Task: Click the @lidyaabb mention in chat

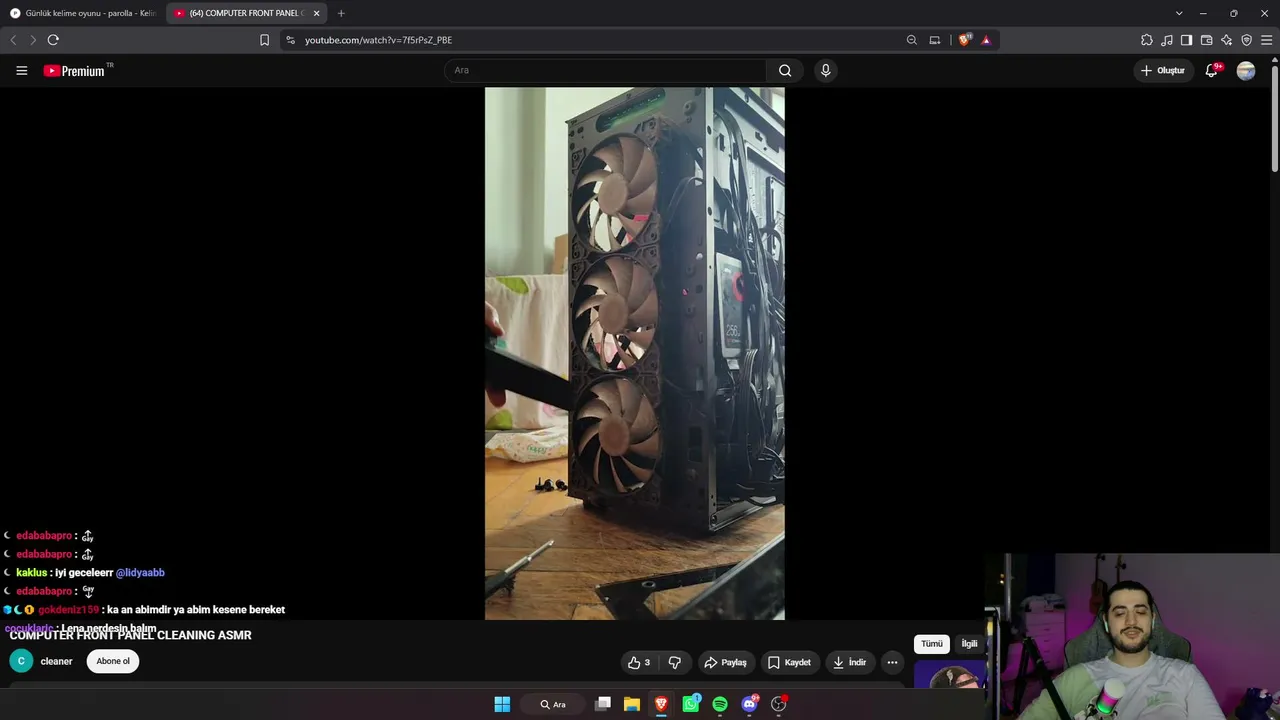Action: coord(140,573)
